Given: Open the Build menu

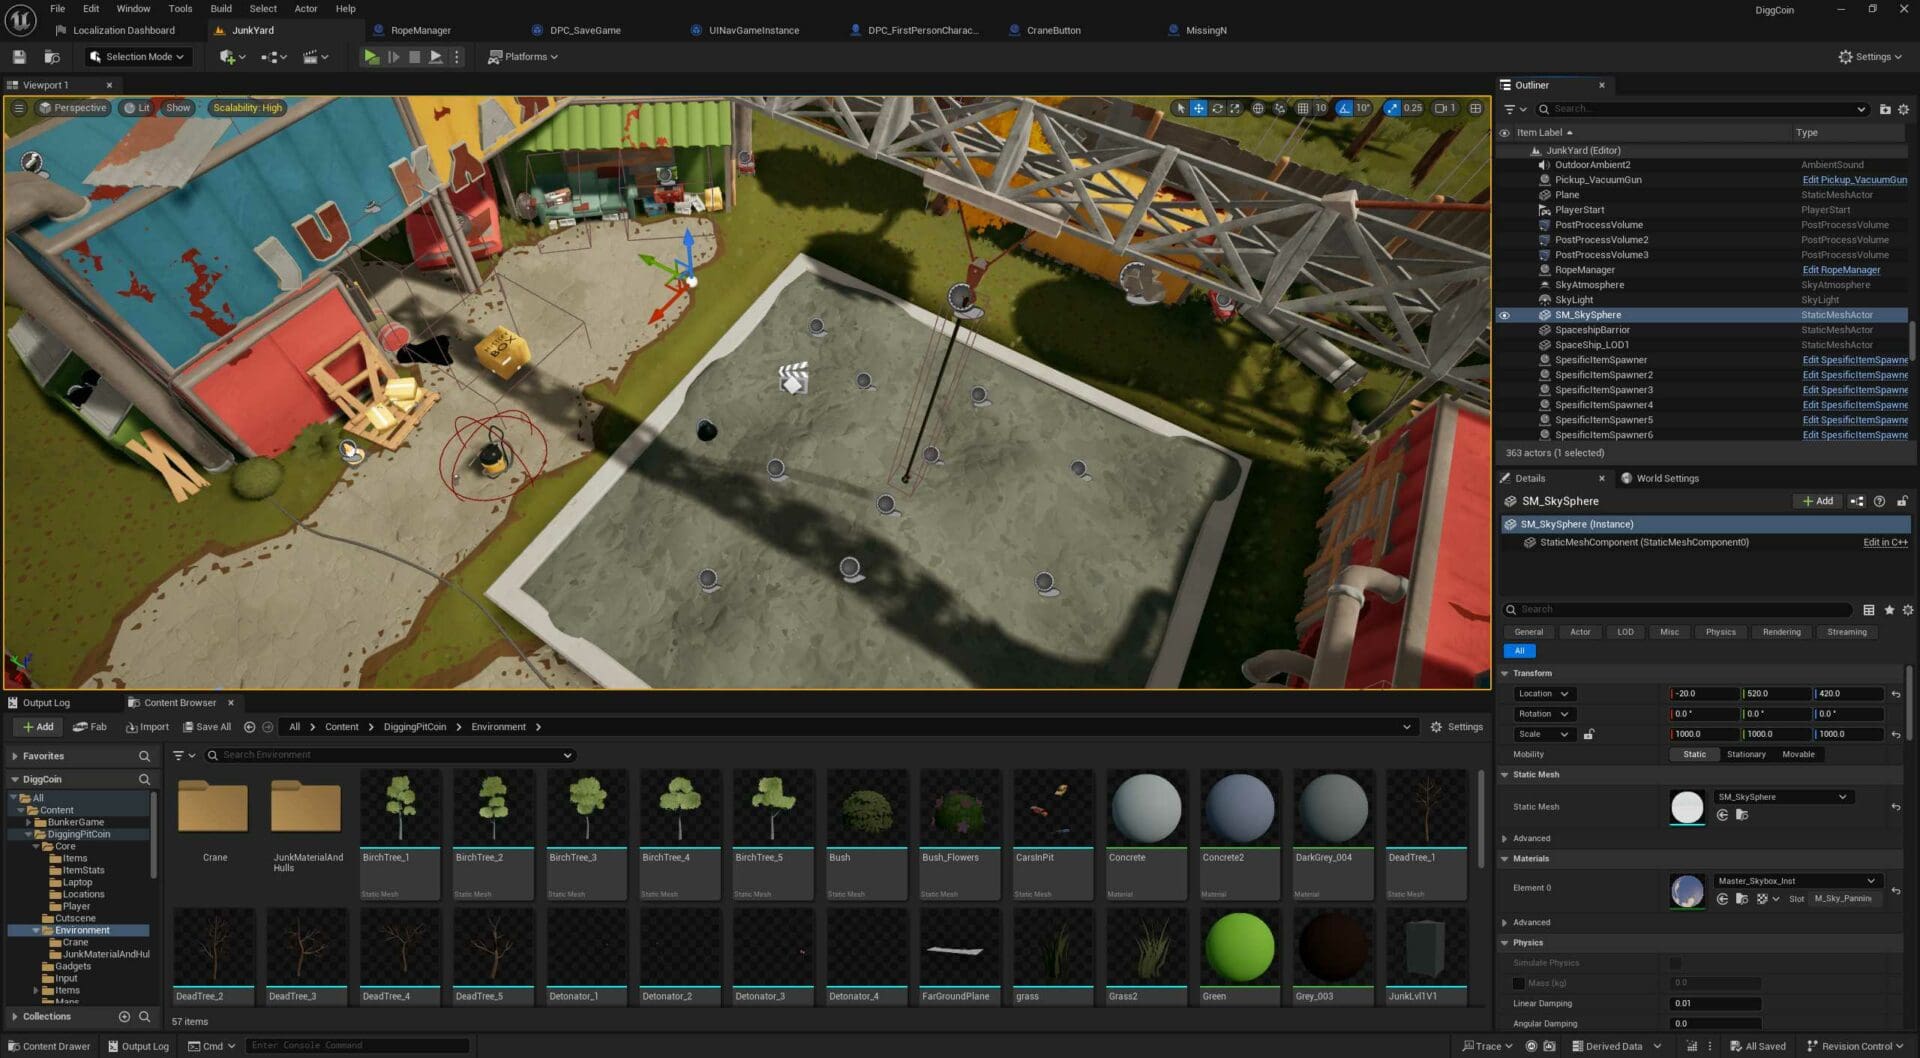Looking at the screenshot, I should pos(221,8).
